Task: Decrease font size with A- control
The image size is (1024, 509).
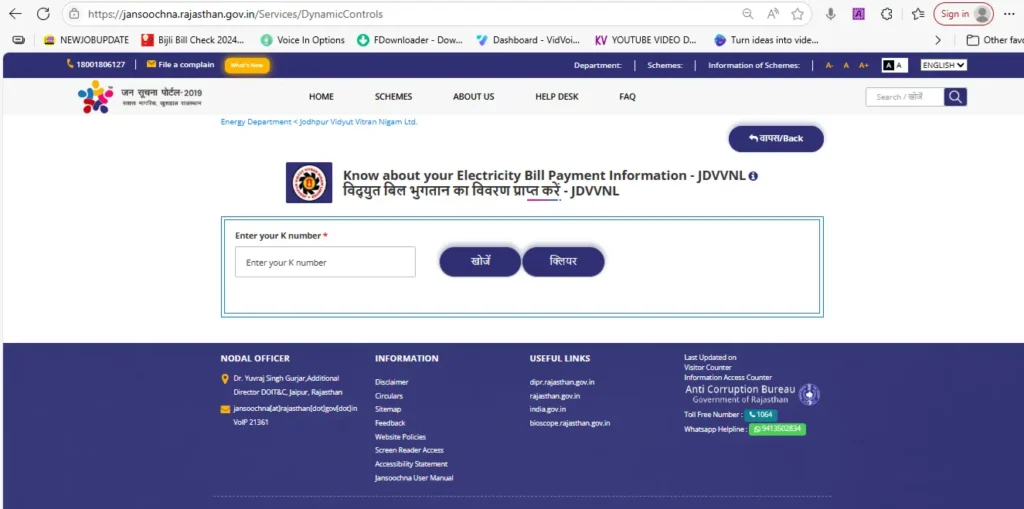Action: tap(829, 65)
